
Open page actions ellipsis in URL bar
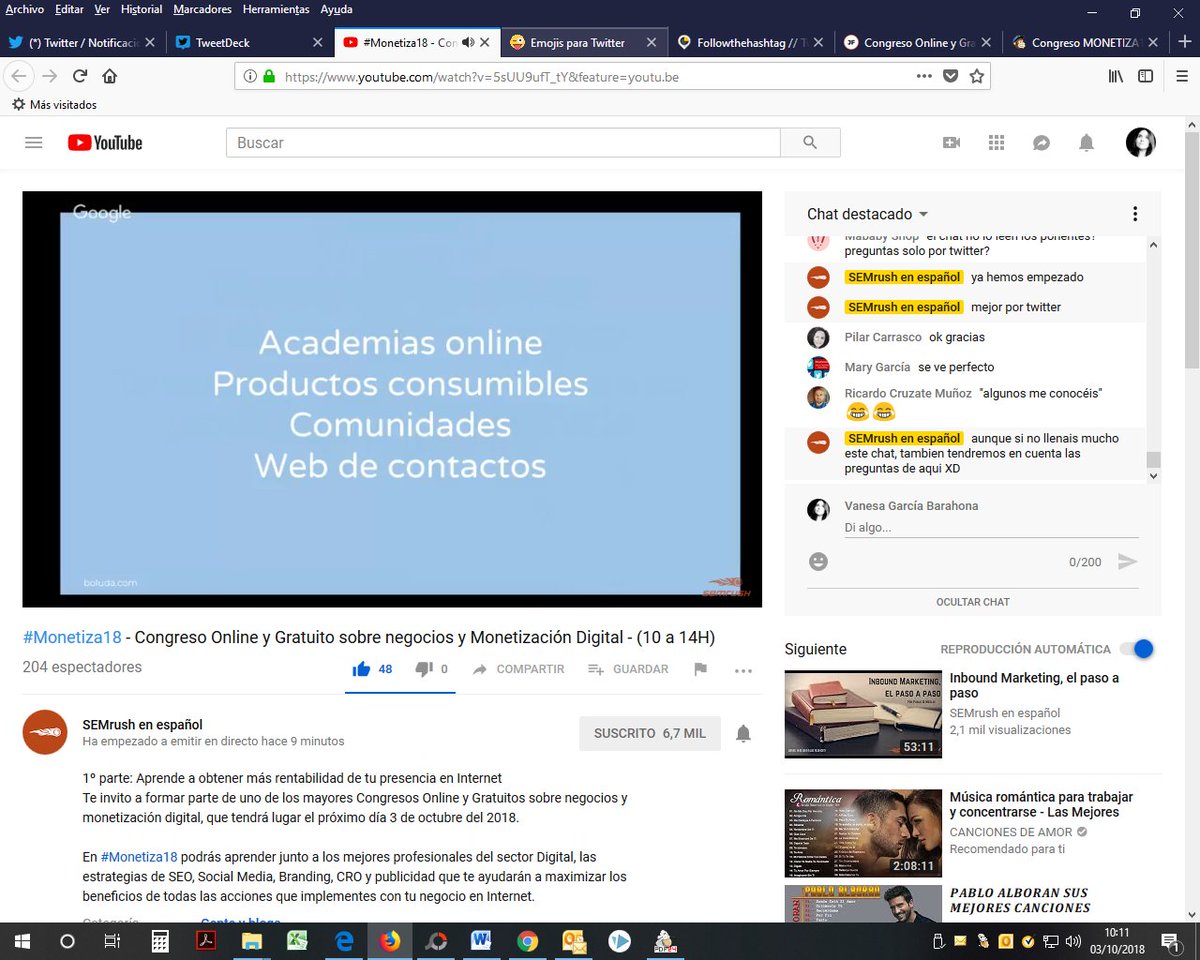(924, 76)
